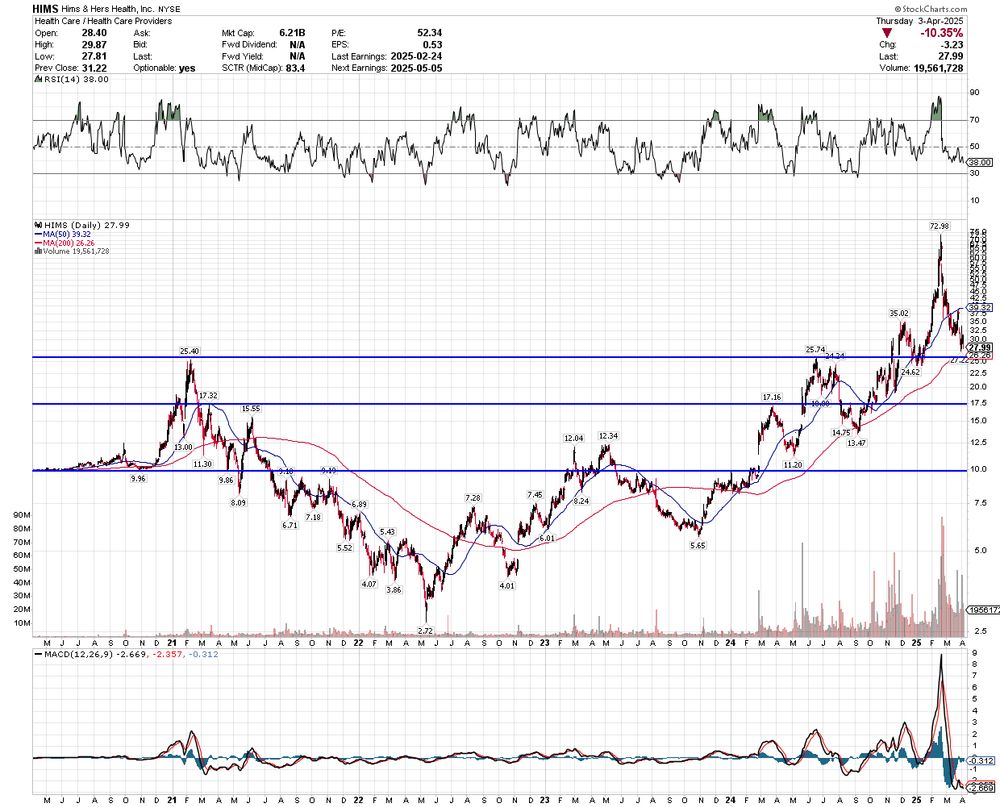1000x807 pixels.
Task: Click the header Volume value 19,561,728
Action: [938, 68]
